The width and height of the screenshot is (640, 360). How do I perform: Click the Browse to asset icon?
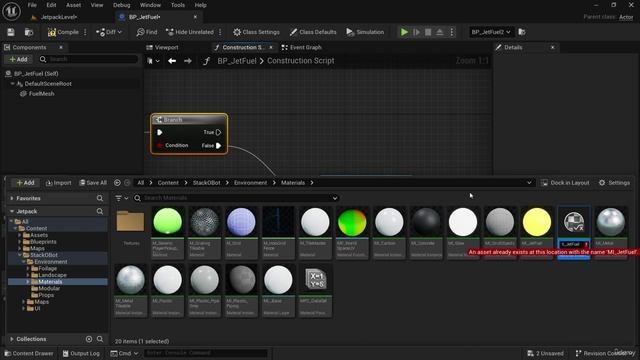click(x=29, y=32)
